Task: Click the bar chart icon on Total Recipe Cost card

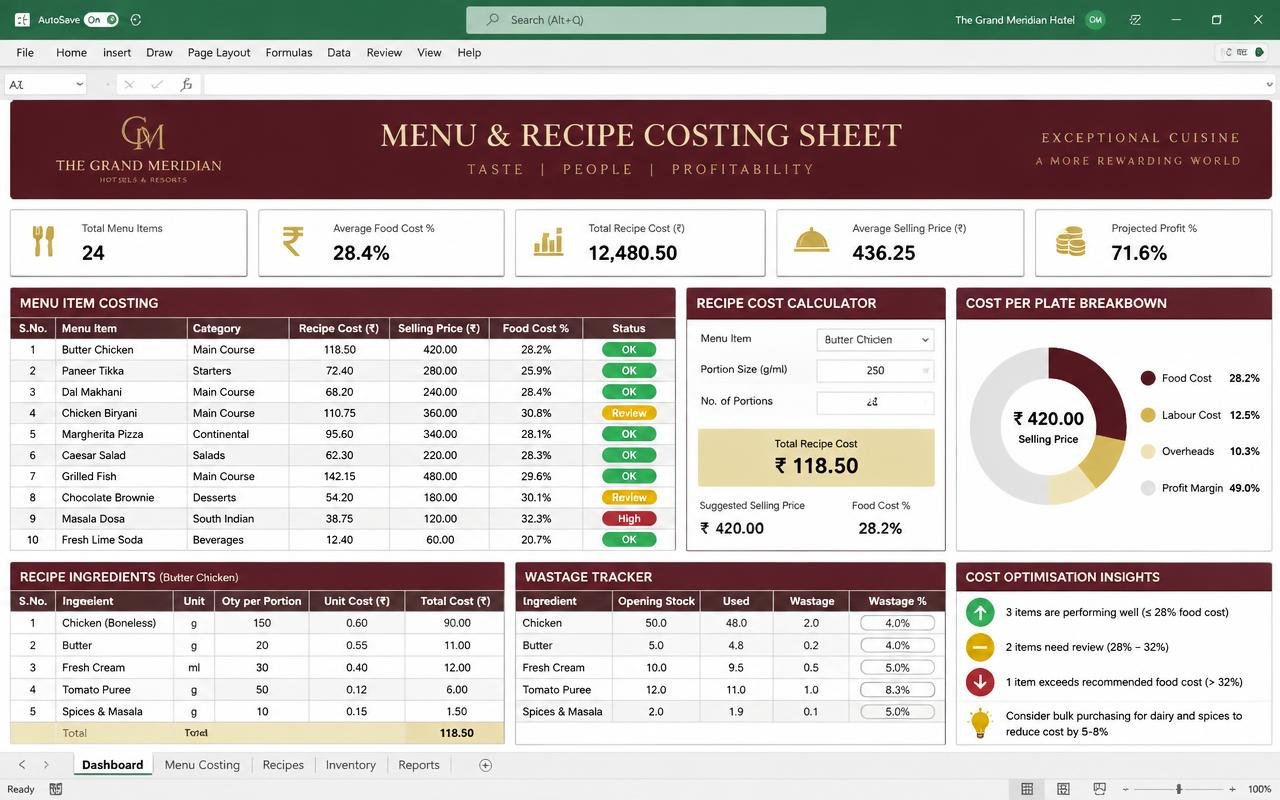Action: 548,242
